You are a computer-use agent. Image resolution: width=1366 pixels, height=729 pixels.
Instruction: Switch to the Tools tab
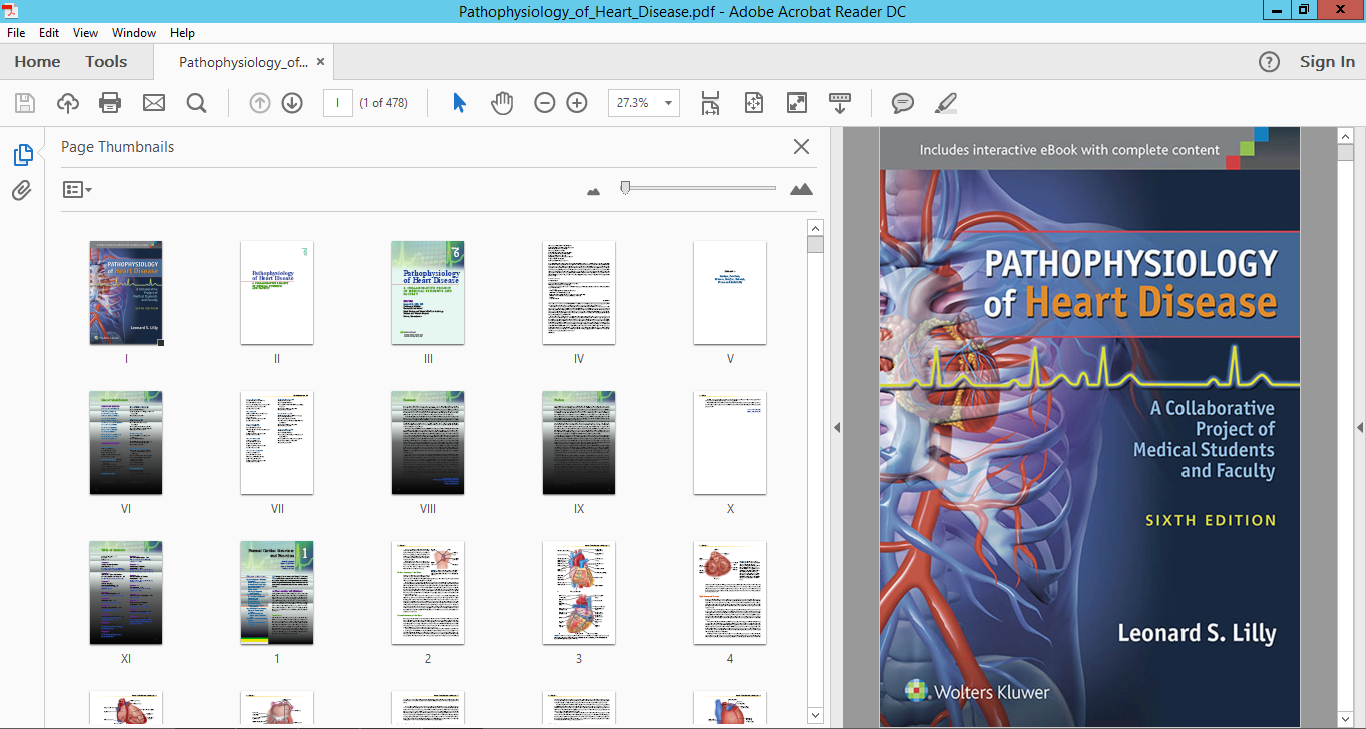click(x=106, y=62)
